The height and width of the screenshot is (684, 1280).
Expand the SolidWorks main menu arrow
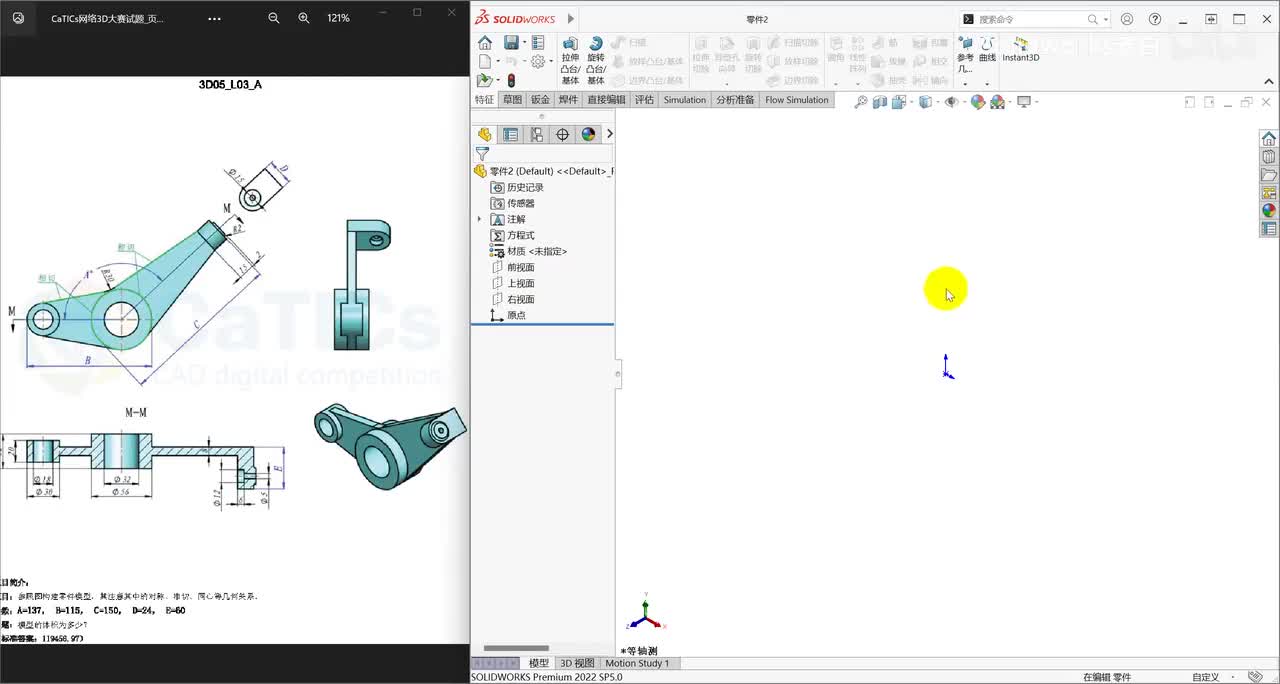coord(571,19)
